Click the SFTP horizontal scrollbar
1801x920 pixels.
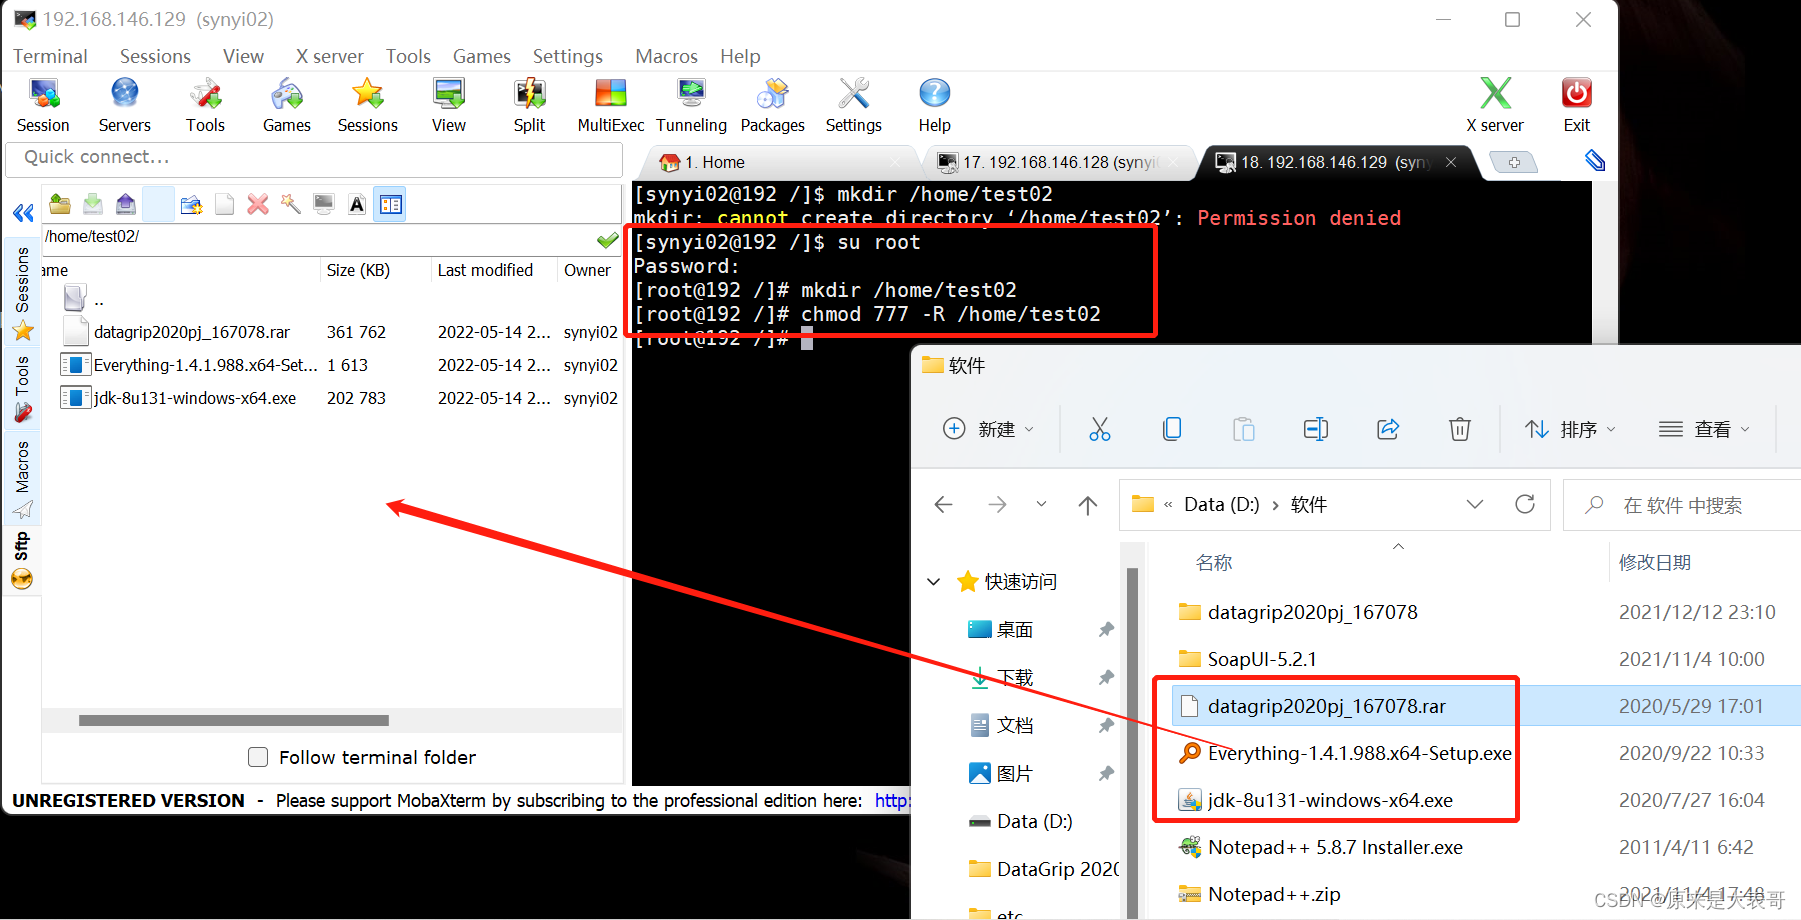click(x=234, y=720)
